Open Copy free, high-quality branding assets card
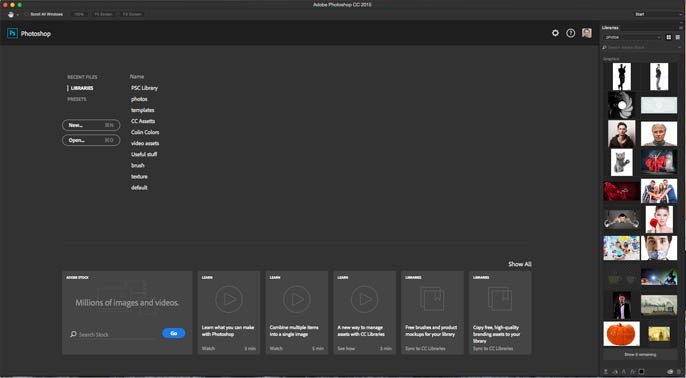The image size is (686, 378). tap(500, 312)
